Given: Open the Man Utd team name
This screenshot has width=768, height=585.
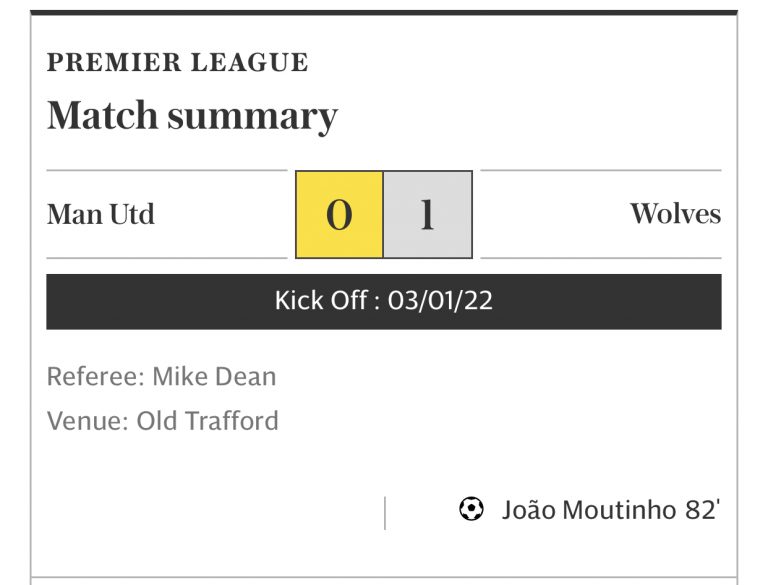Looking at the screenshot, I should pyautogui.click(x=101, y=214).
